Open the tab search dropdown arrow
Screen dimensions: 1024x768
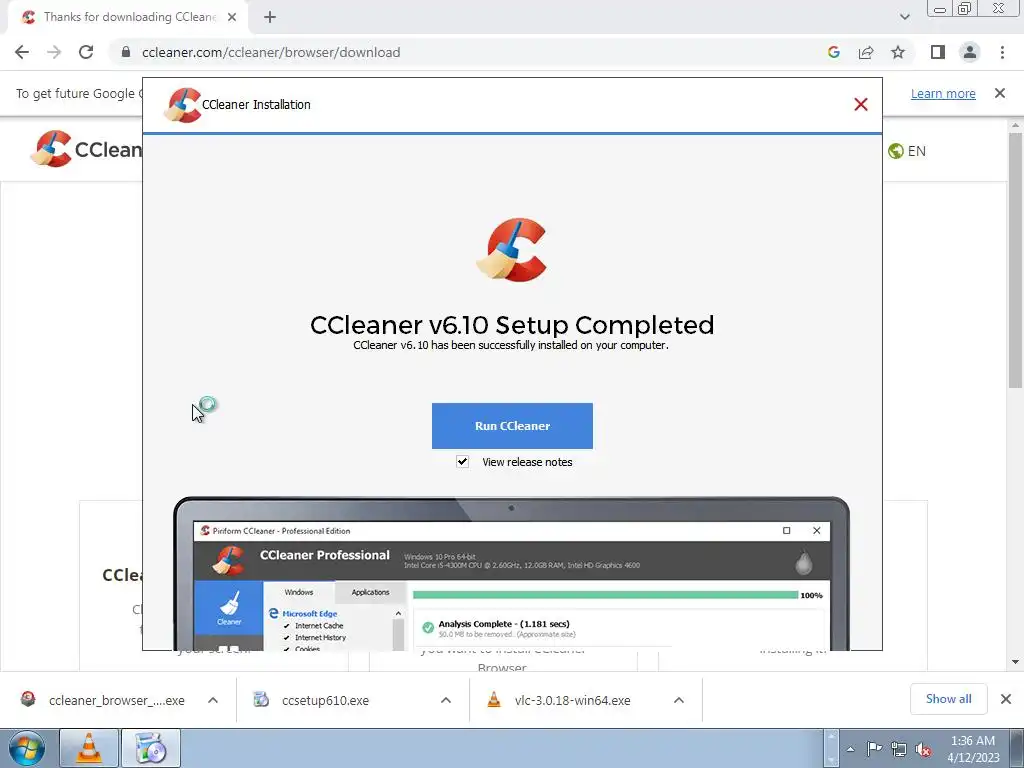(x=904, y=17)
